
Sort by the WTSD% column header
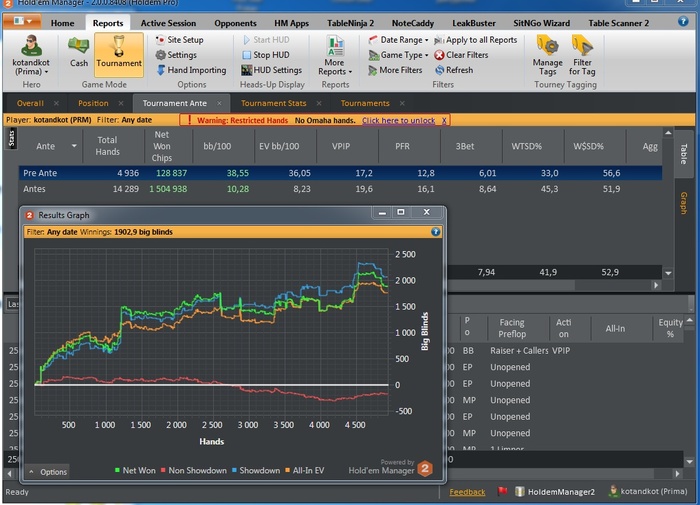pyautogui.click(x=526, y=146)
